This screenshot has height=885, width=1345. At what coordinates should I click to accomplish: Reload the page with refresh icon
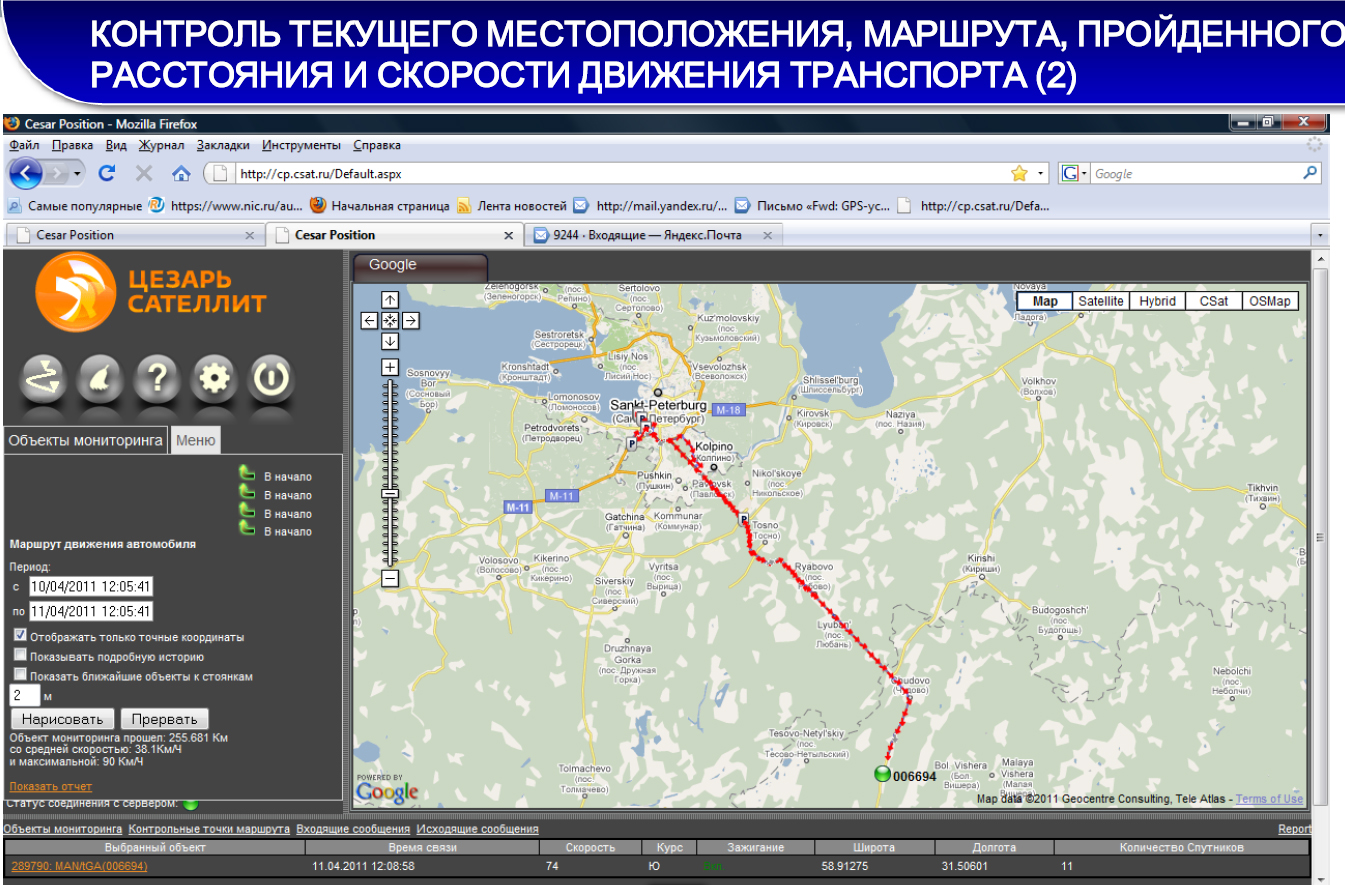(106, 173)
